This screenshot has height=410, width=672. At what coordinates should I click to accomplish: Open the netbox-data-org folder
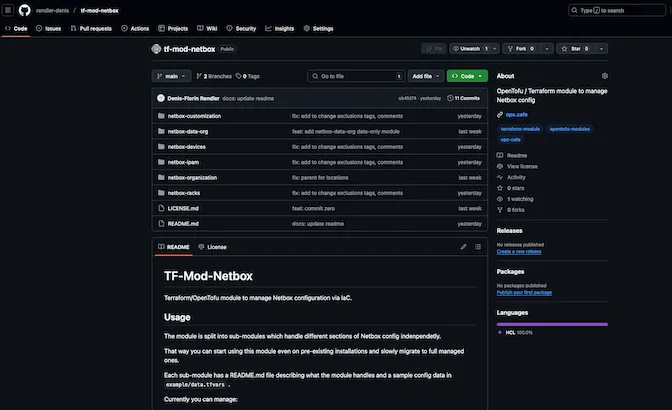[x=188, y=132]
